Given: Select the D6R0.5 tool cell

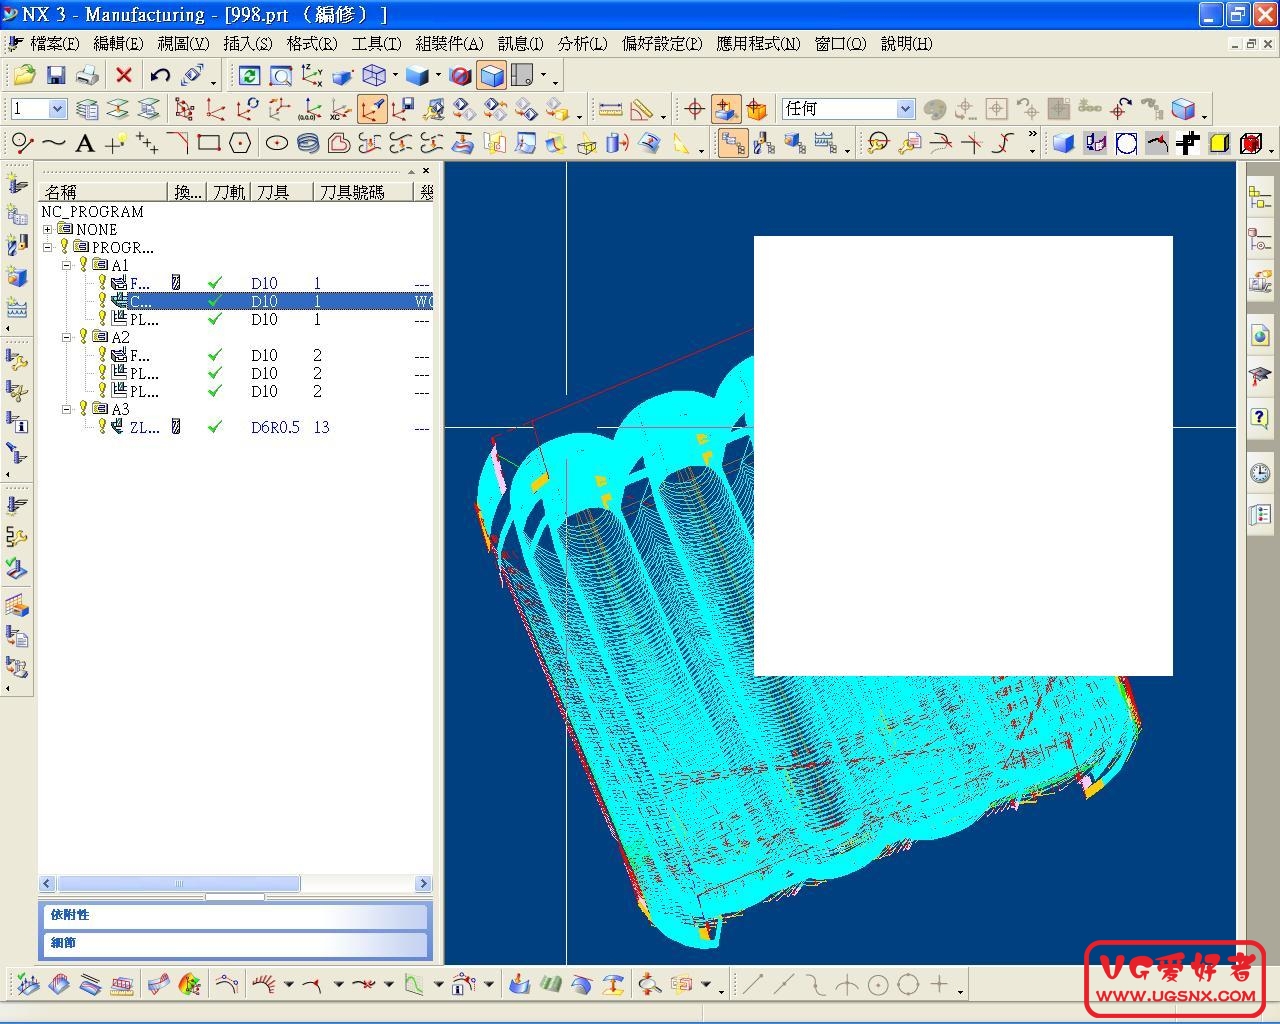Looking at the screenshot, I should tap(275, 427).
